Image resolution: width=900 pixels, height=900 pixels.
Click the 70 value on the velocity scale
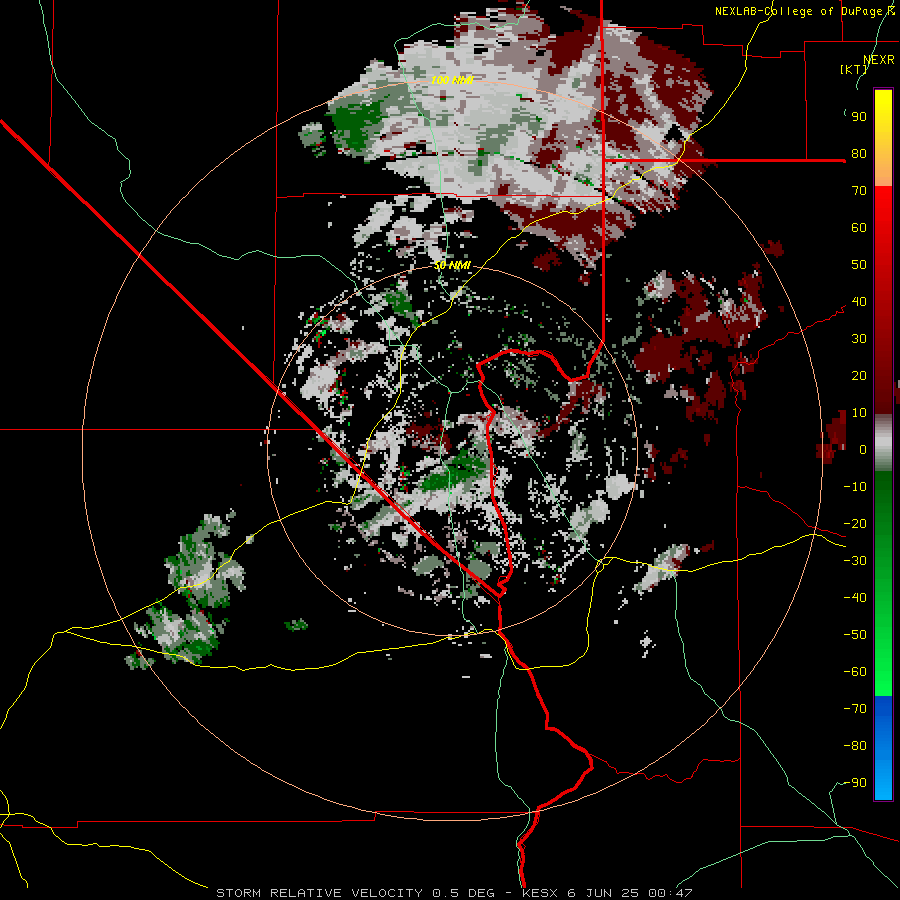pos(859,191)
